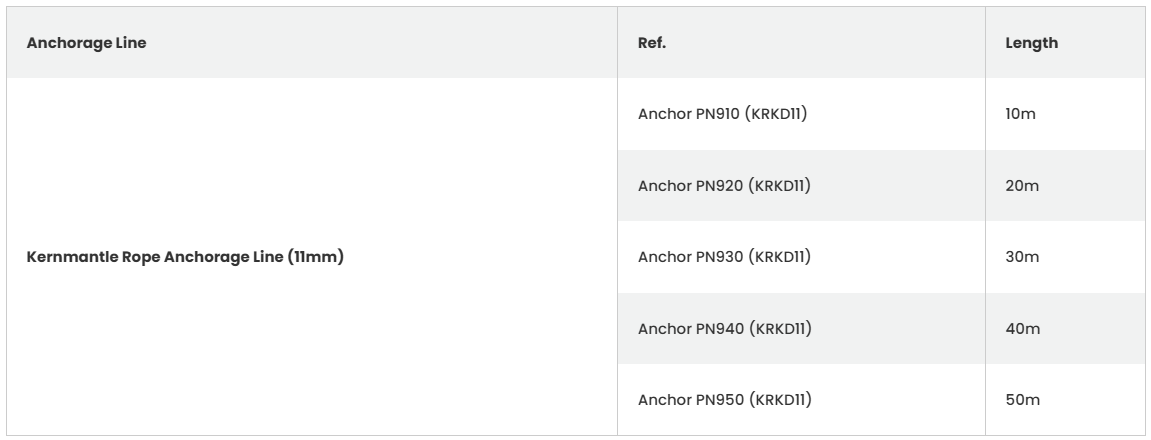Click the 40m length cell
The height and width of the screenshot is (440, 1151).
[1065, 328]
